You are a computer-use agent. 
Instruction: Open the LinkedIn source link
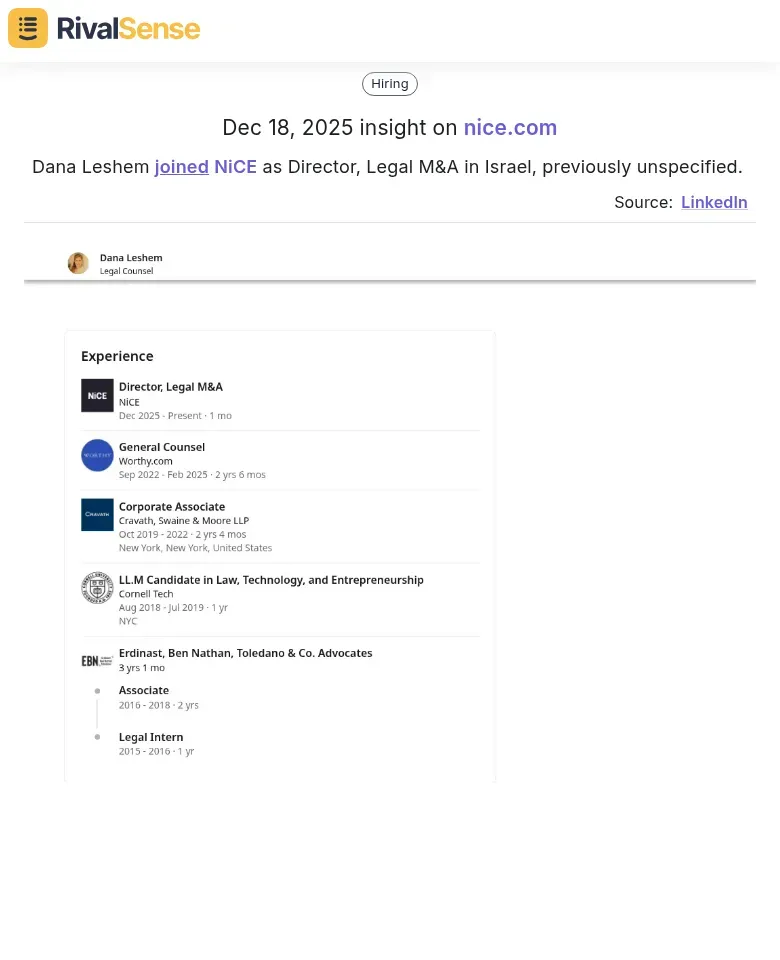714,202
